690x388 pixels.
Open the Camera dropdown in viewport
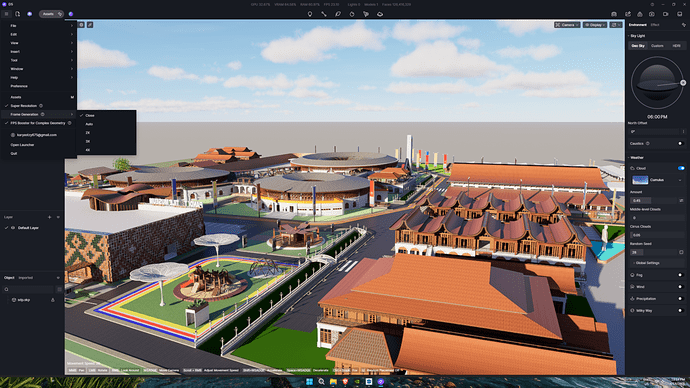point(567,25)
